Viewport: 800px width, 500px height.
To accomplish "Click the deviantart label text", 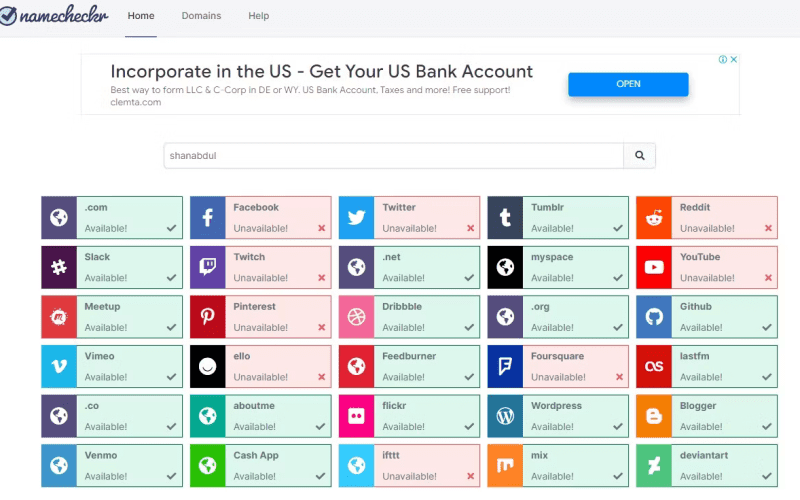I will (x=704, y=455).
